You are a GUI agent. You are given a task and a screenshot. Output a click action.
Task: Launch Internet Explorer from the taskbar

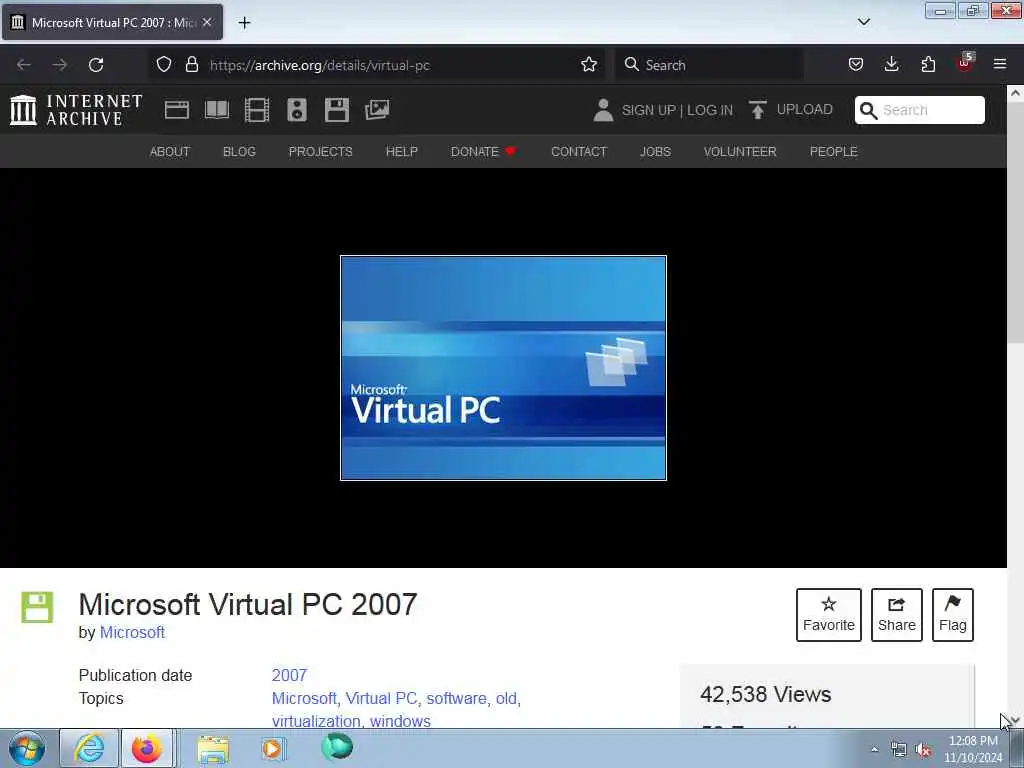tap(89, 748)
